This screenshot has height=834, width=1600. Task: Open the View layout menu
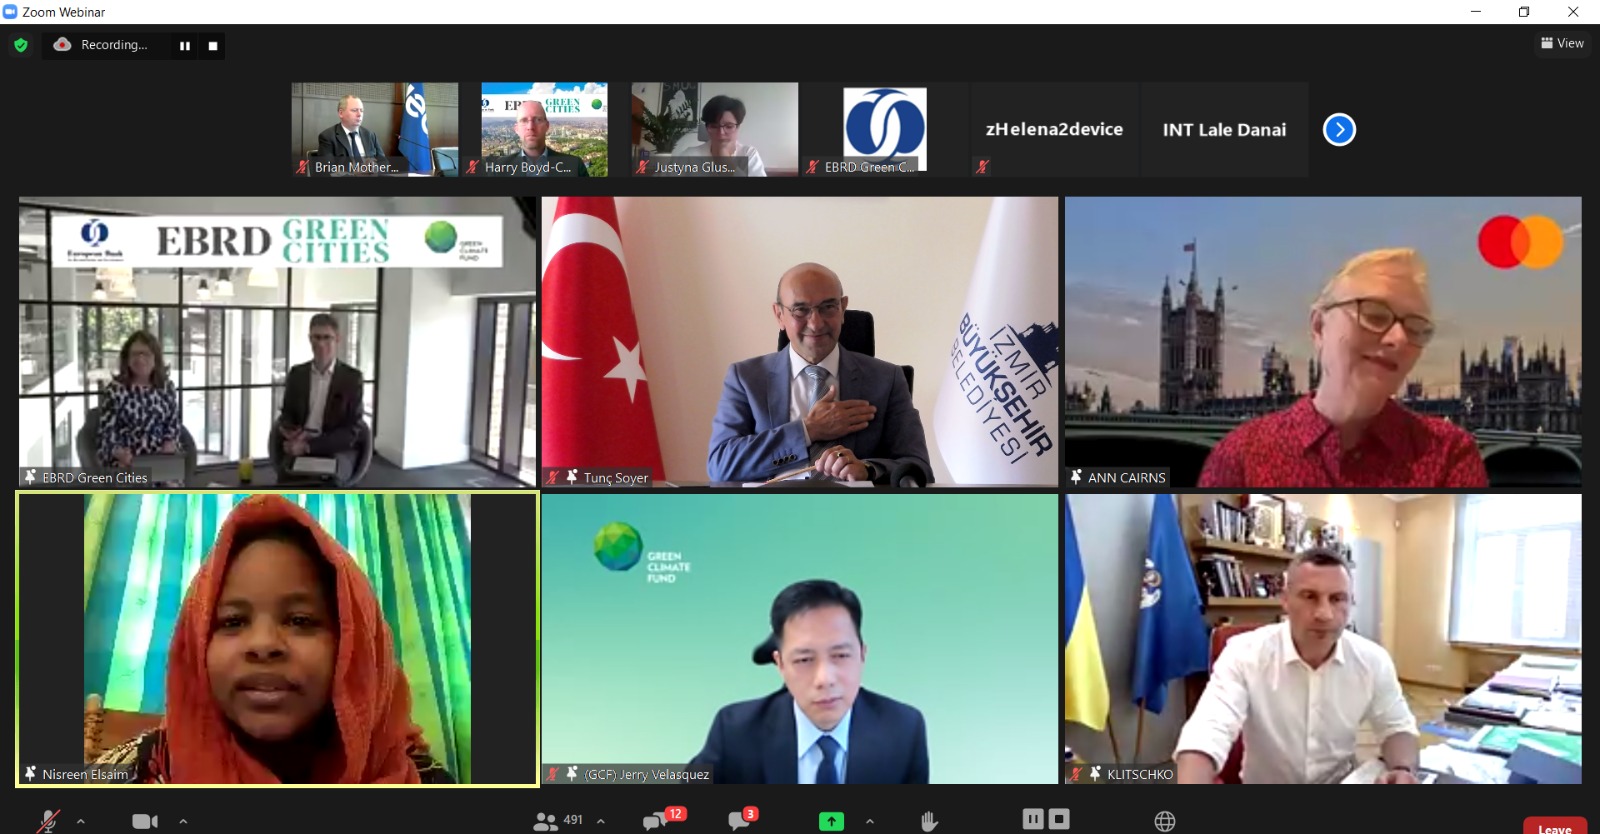click(x=1562, y=43)
